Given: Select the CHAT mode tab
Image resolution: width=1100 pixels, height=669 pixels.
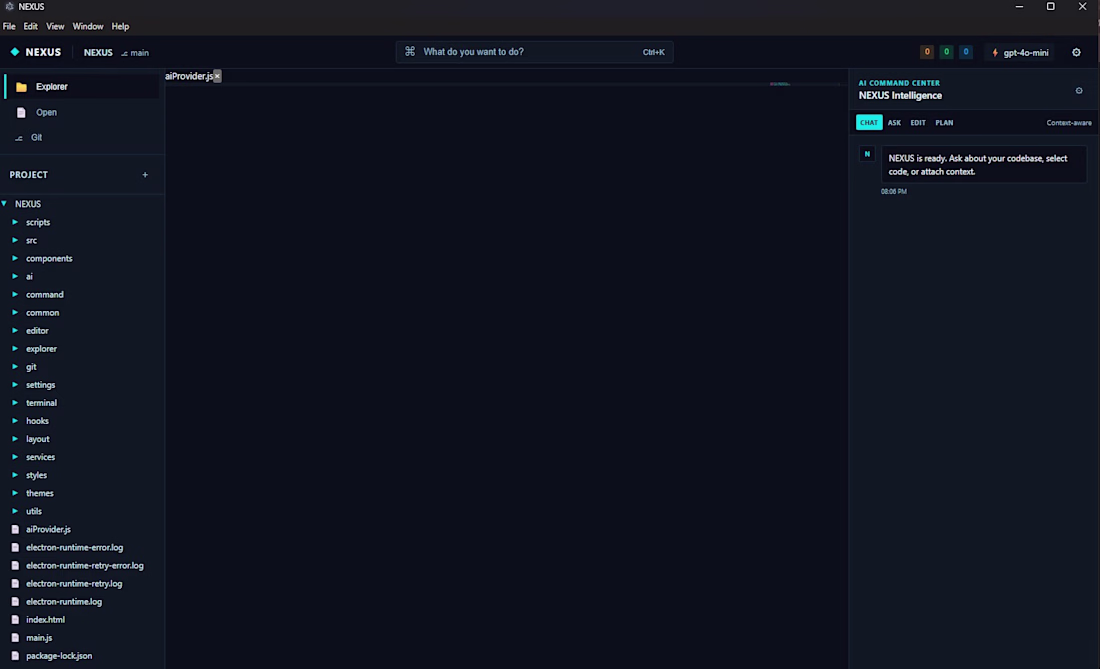Looking at the screenshot, I should pyautogui.click(x=869, y=123).
